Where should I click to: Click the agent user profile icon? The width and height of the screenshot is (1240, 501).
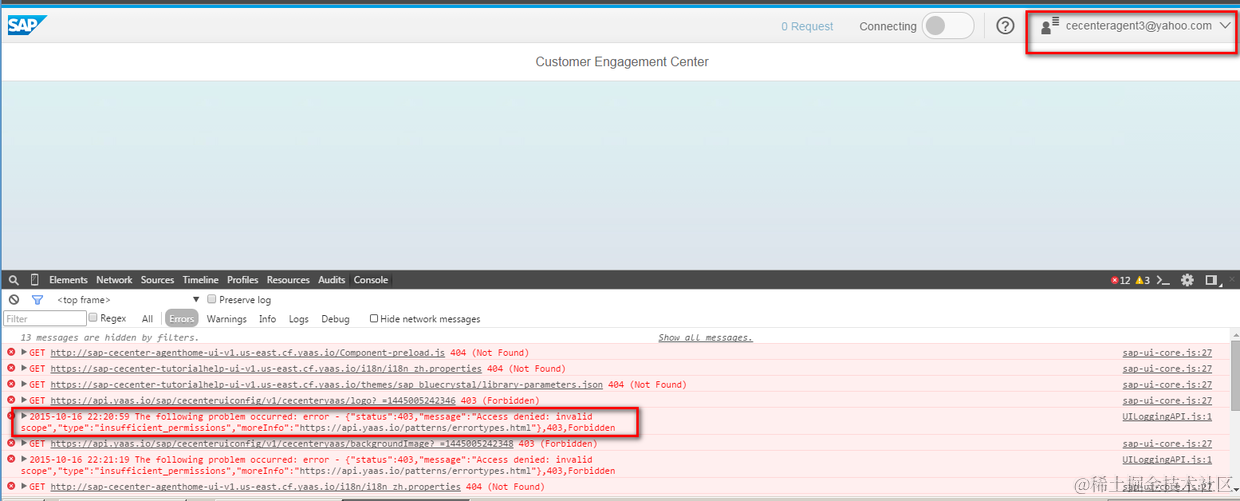[1049, 27]
